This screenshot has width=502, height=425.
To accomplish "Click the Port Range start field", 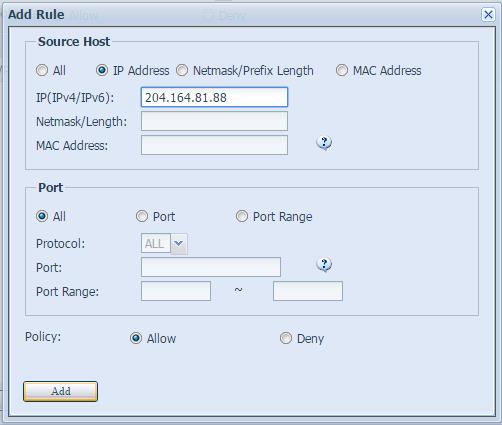I will click(176, 291).
